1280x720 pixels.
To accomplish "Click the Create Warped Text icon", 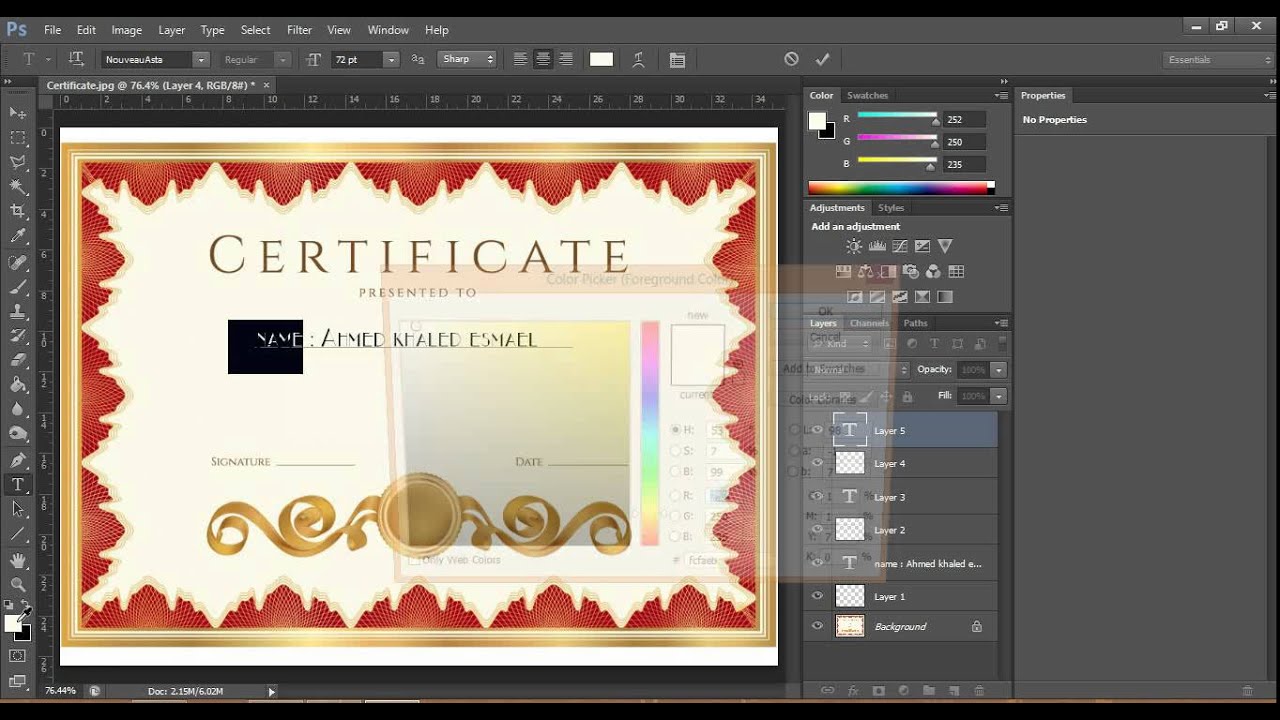I will point(638,60).
